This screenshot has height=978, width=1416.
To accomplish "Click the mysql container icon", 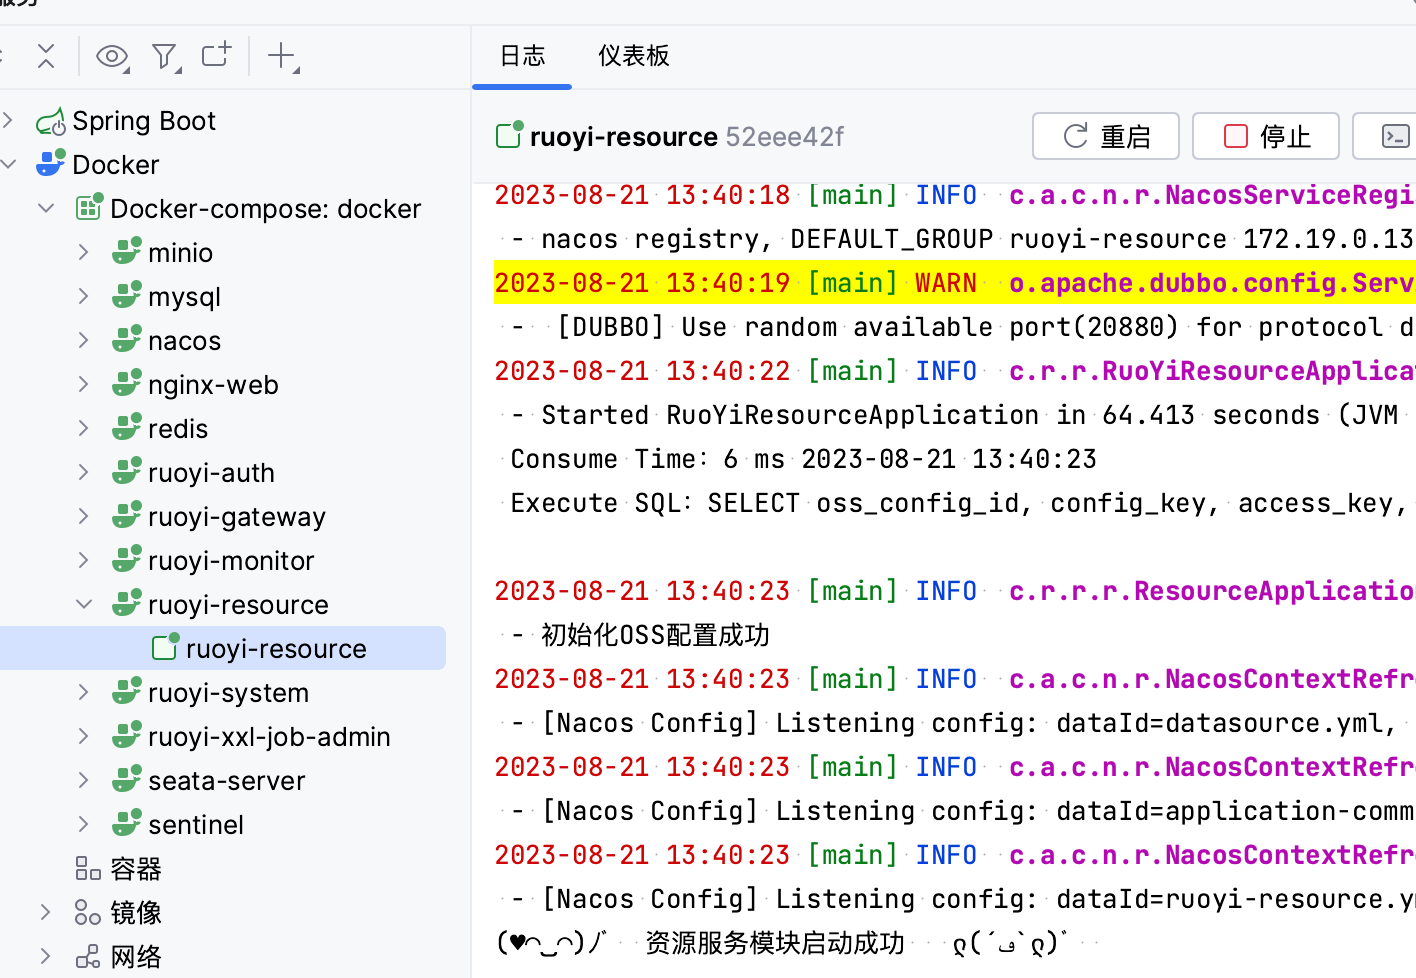I will tap(127, 296).
